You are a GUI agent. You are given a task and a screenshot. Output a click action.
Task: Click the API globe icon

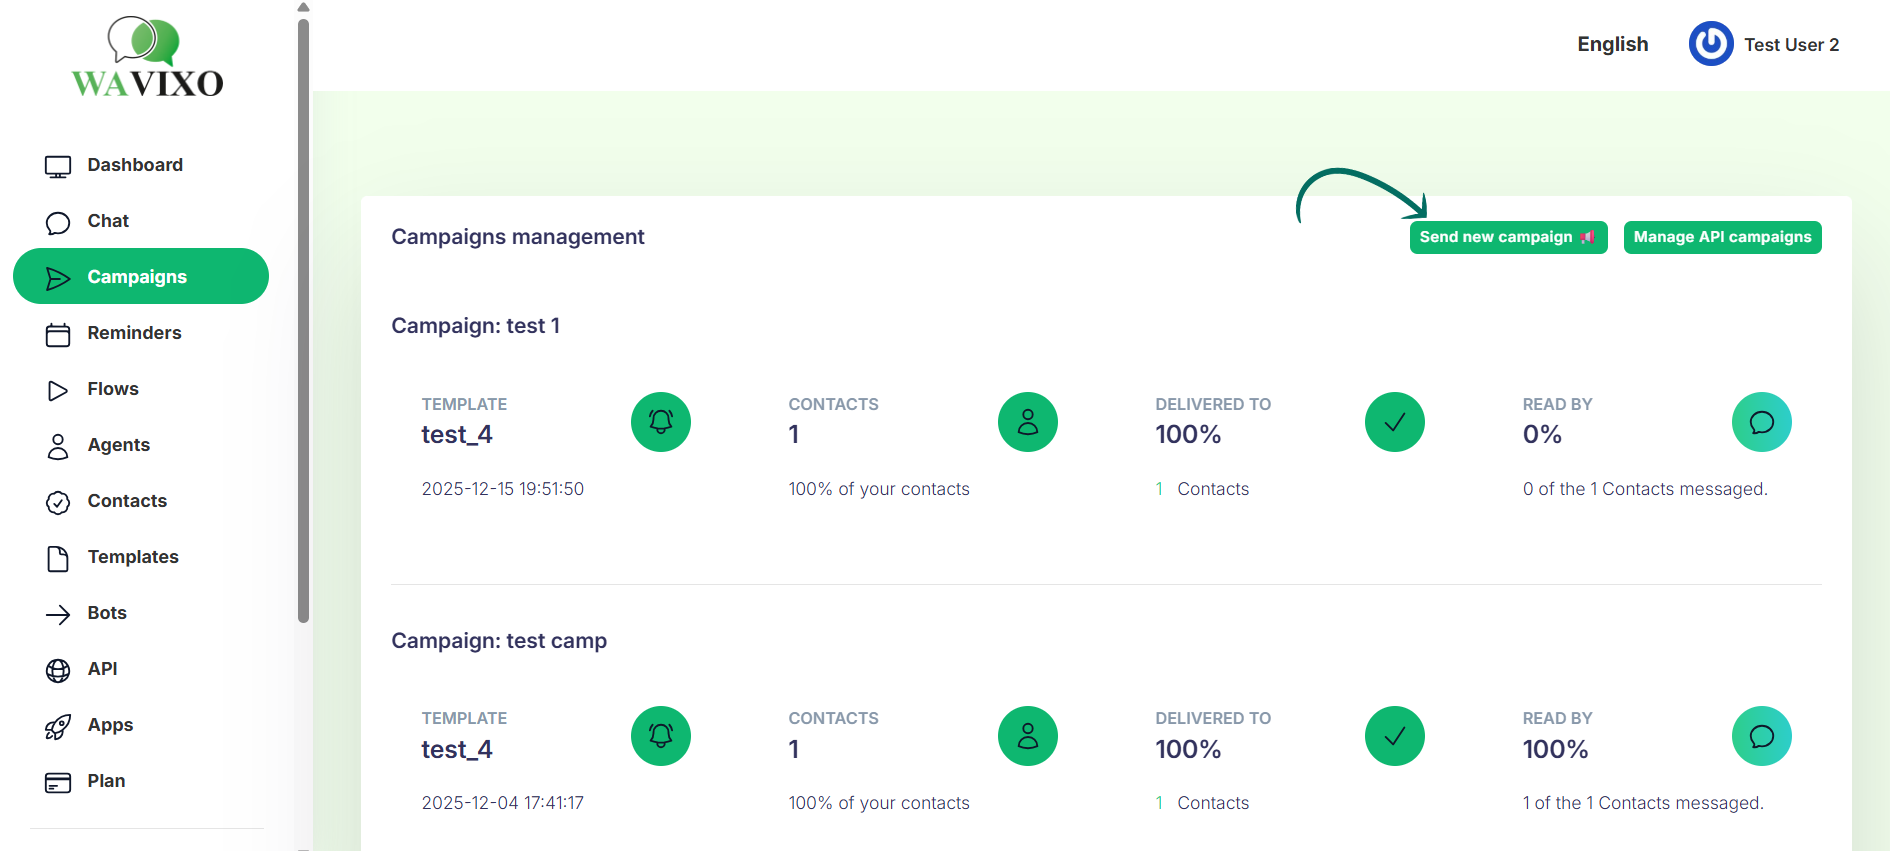[x=58, y=670]
